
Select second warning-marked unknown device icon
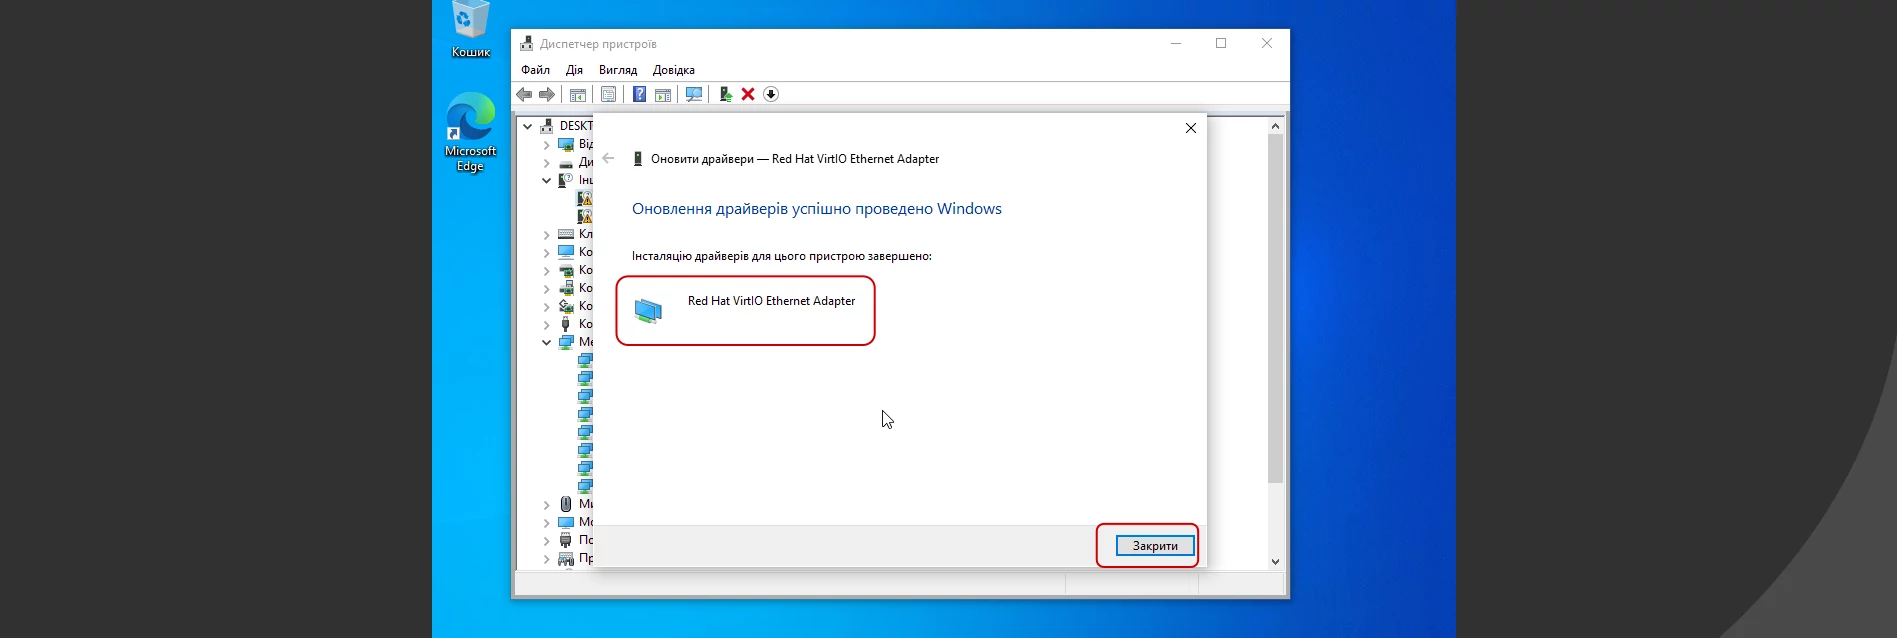pyautogui.click(x=585, y=216)
